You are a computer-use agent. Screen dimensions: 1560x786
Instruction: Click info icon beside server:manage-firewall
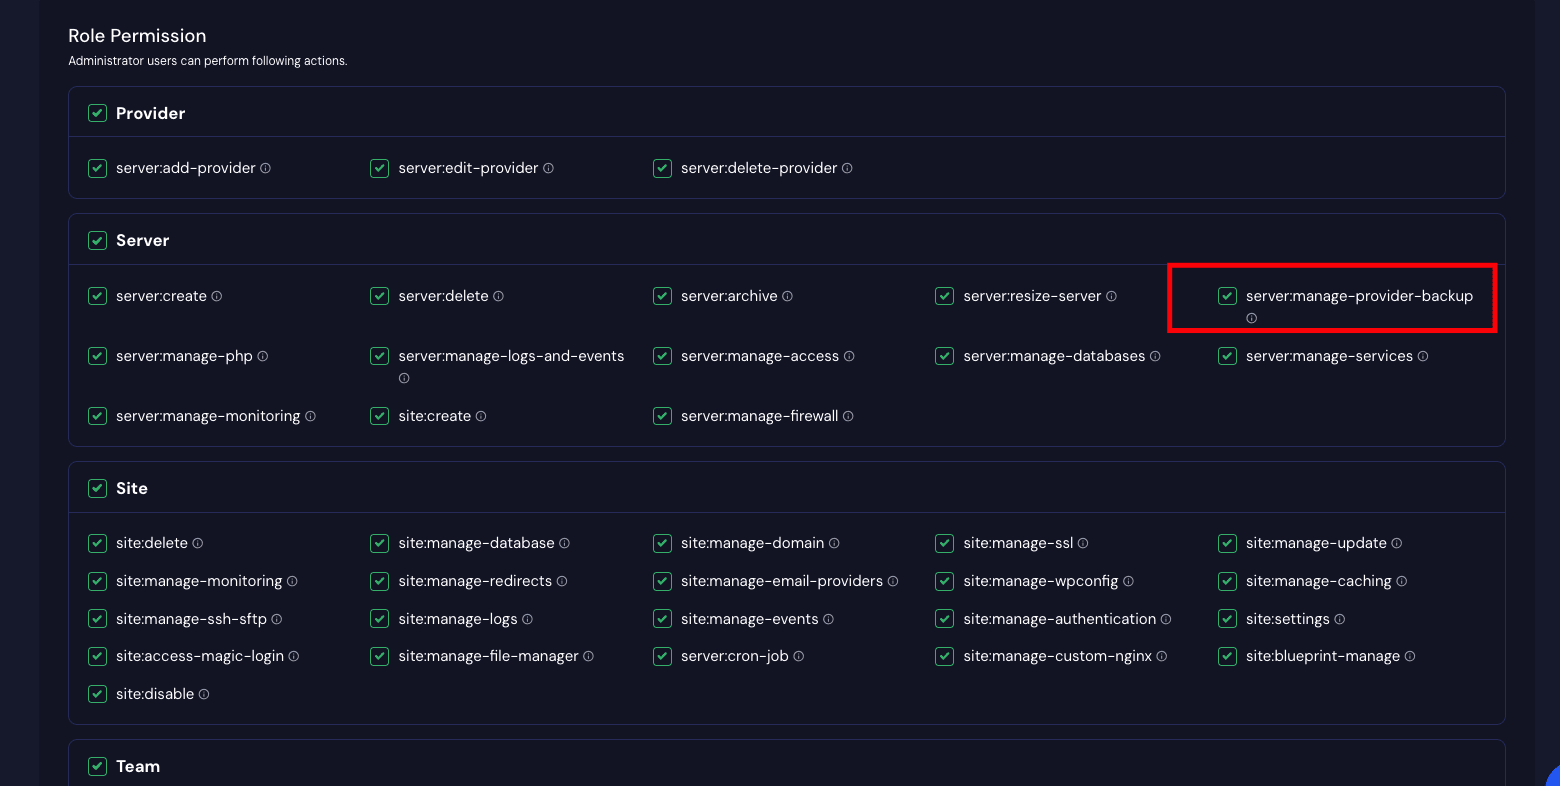coord(848,416)
